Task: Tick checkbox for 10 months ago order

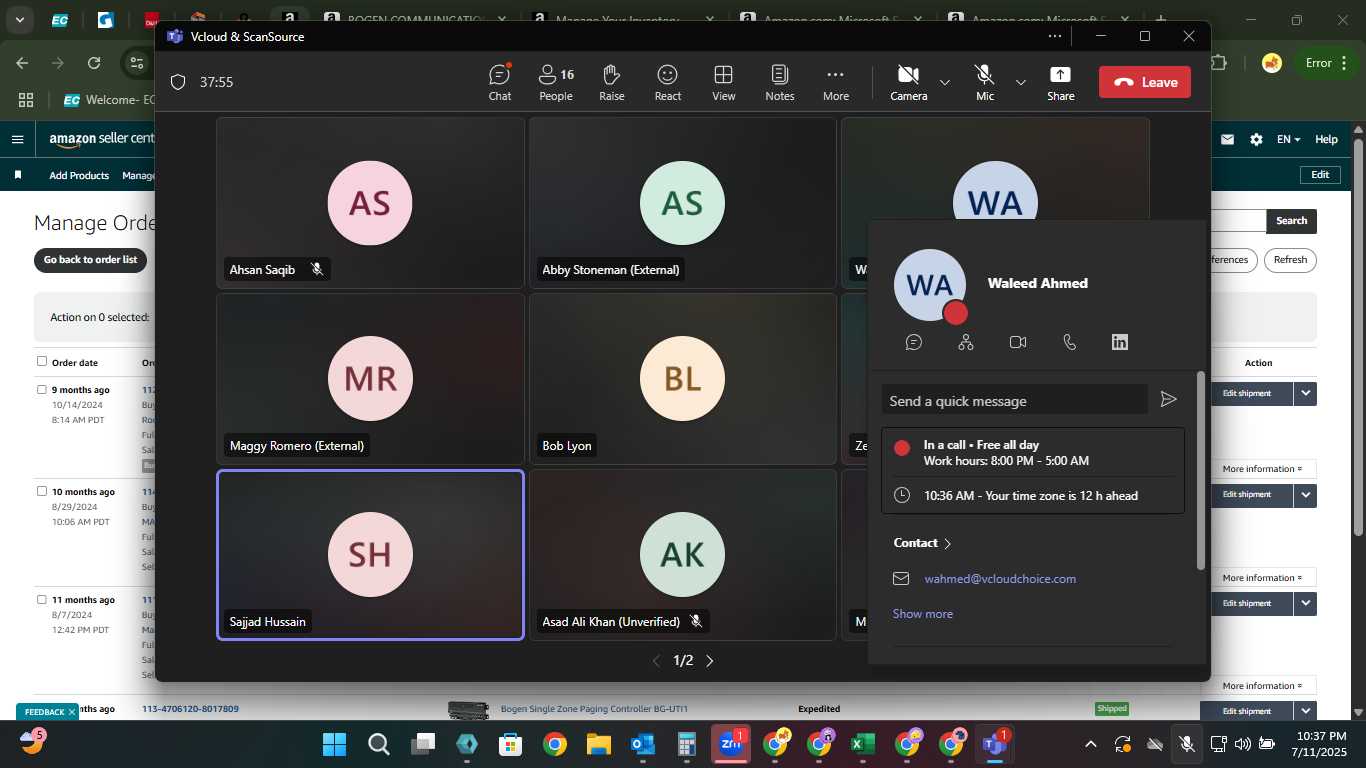Action: 42,492
